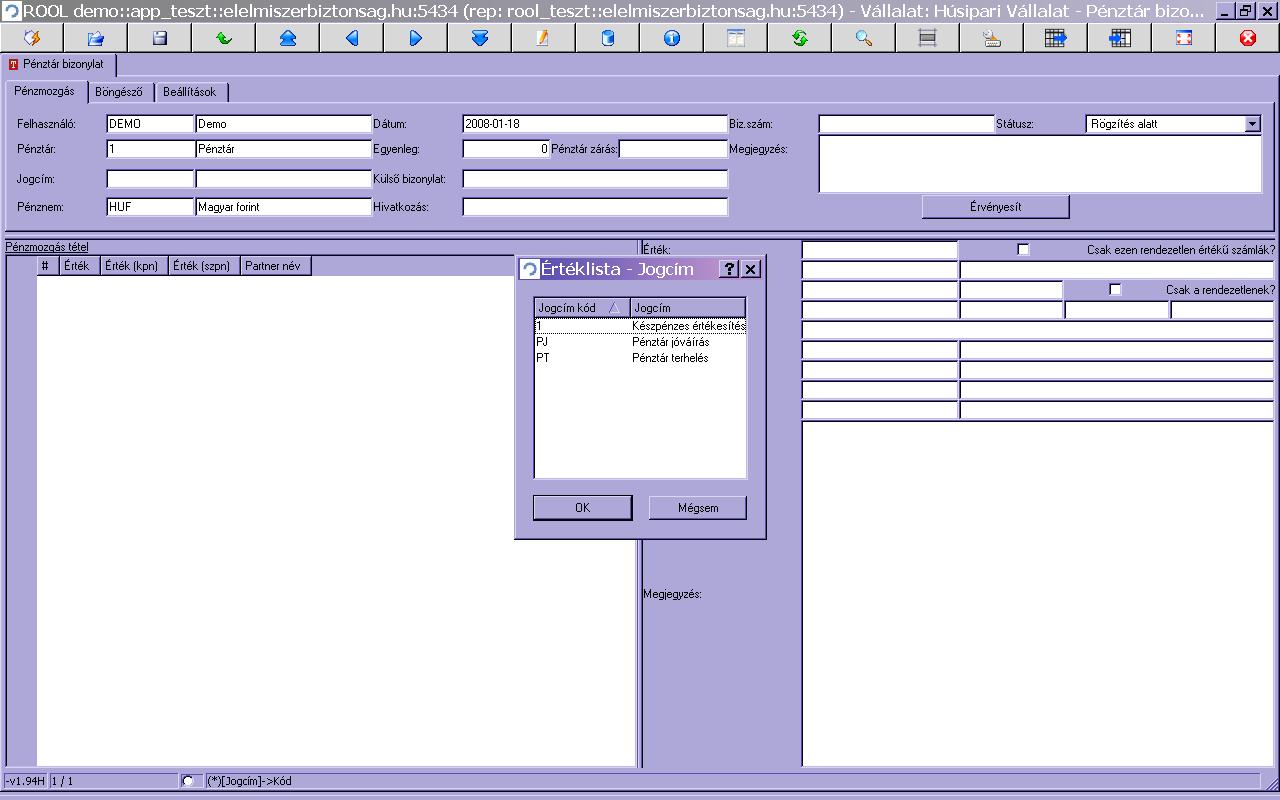Click the magnifying glass search icon

pyautogui.click(x=863, y=38)
